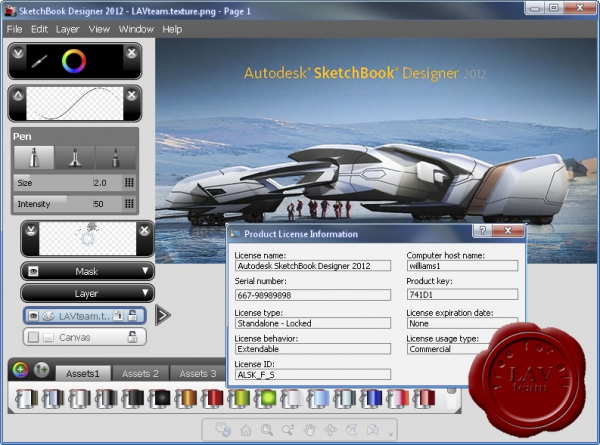This screenshot has height=445, width=600.
Task: Close the layer preview thumbnail panel
Action: coord(144,230)
